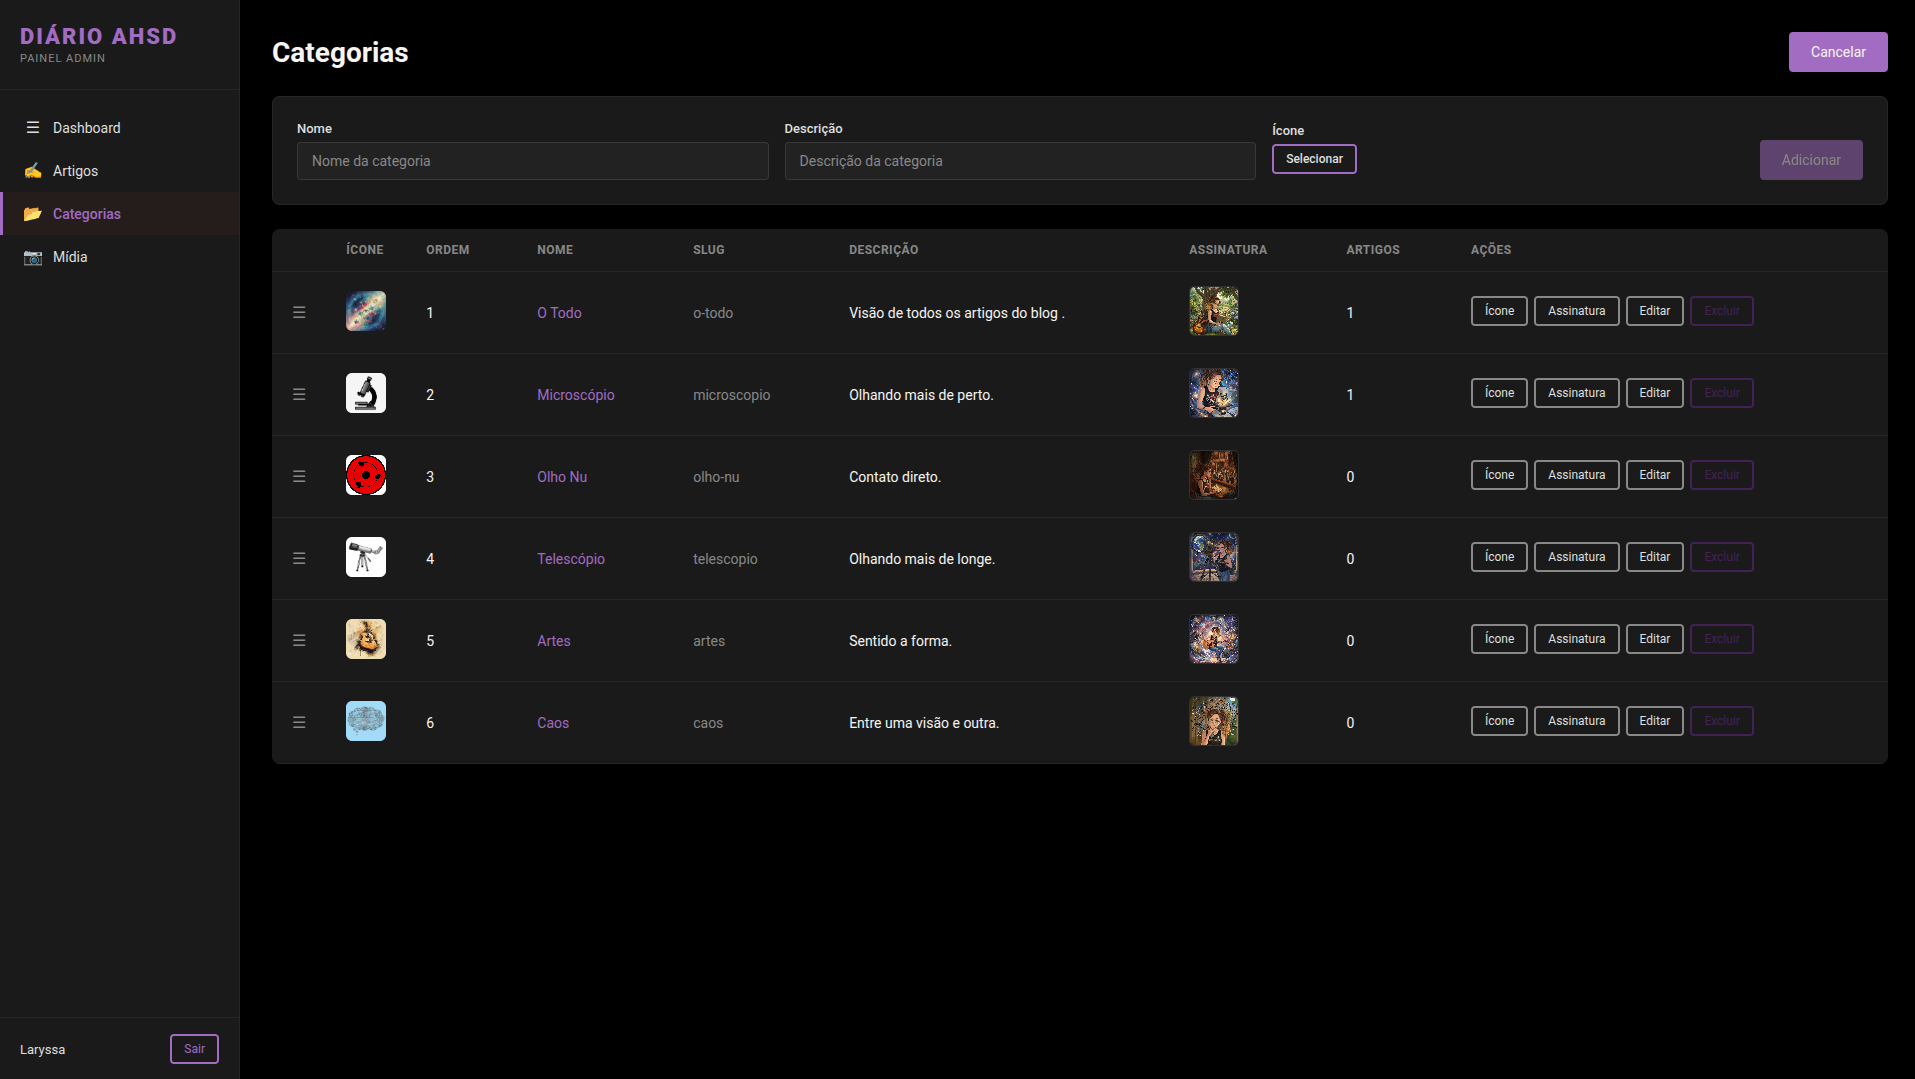Open the signature thumbnail for O Todo
The width and height of the screenshot is (1915, 1079).
[1213, 311]
